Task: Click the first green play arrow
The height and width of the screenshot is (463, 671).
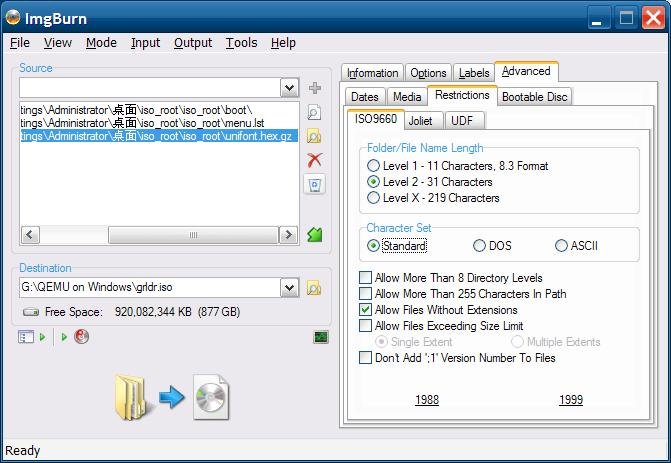Action: [x=42, y=337]
